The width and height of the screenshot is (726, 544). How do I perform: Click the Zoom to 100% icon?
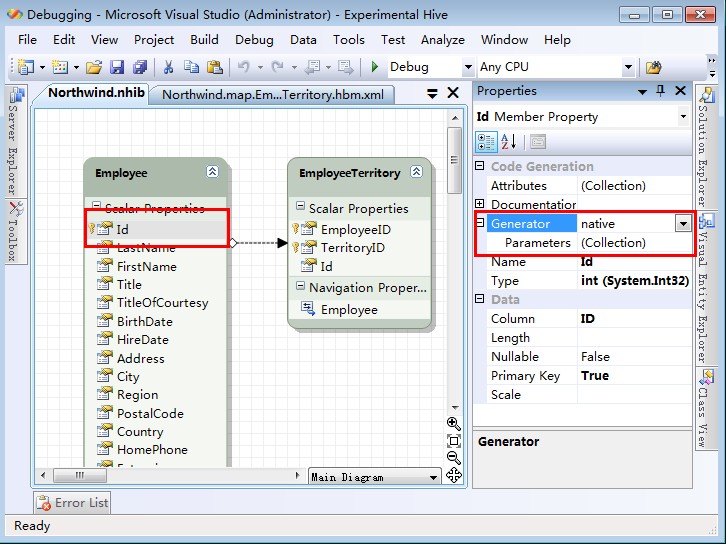pyautogui.click(x=454, y=441)
